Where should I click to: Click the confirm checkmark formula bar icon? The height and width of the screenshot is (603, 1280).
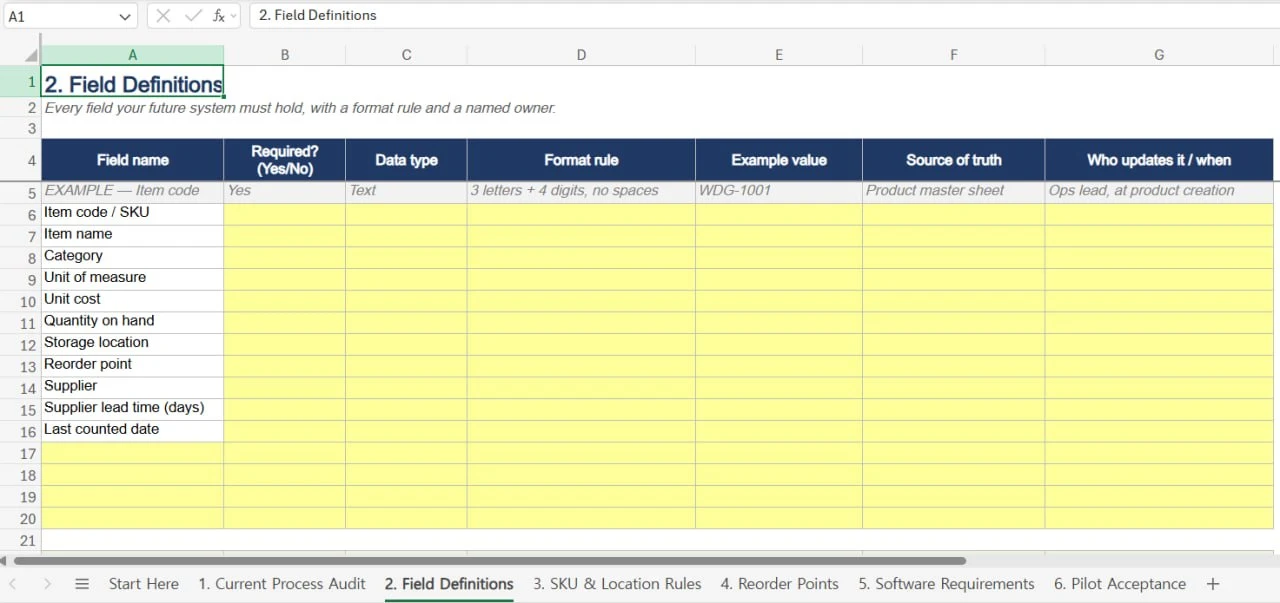(193, 16)
